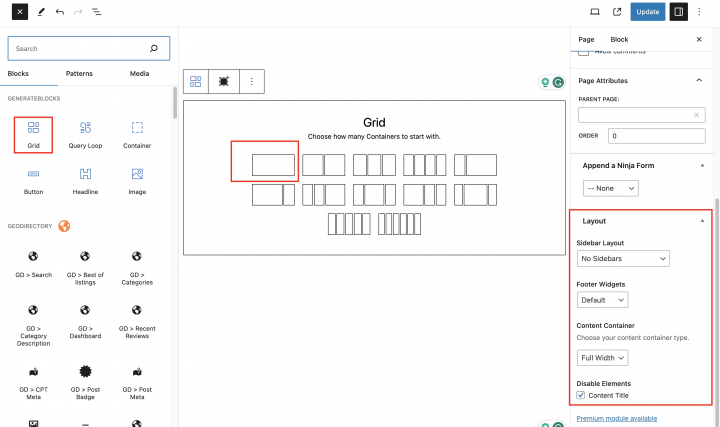Open the Footer Widgets dropdown
This screenshot has height=427, width=720.
602,300
